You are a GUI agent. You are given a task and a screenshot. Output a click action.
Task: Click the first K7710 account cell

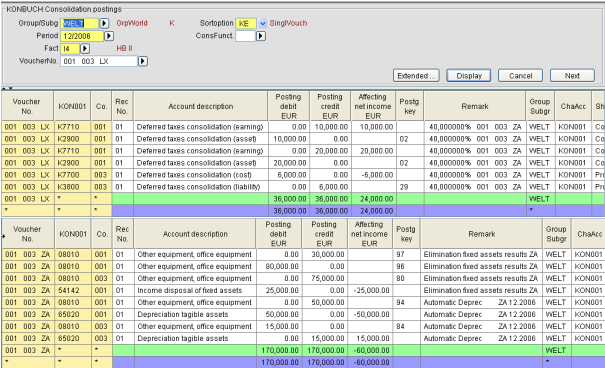pyautogui.click(x=72, y=127)
